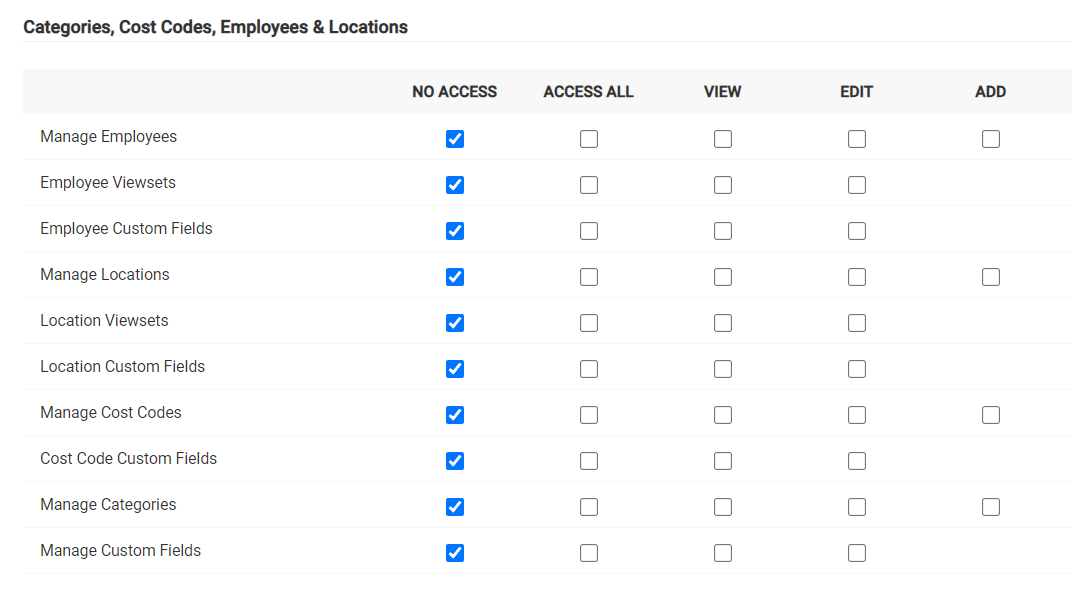1072x591 pixels.
Task: Tick Edit box for Manage Custom Fields
Action: (x=857, y=553)
